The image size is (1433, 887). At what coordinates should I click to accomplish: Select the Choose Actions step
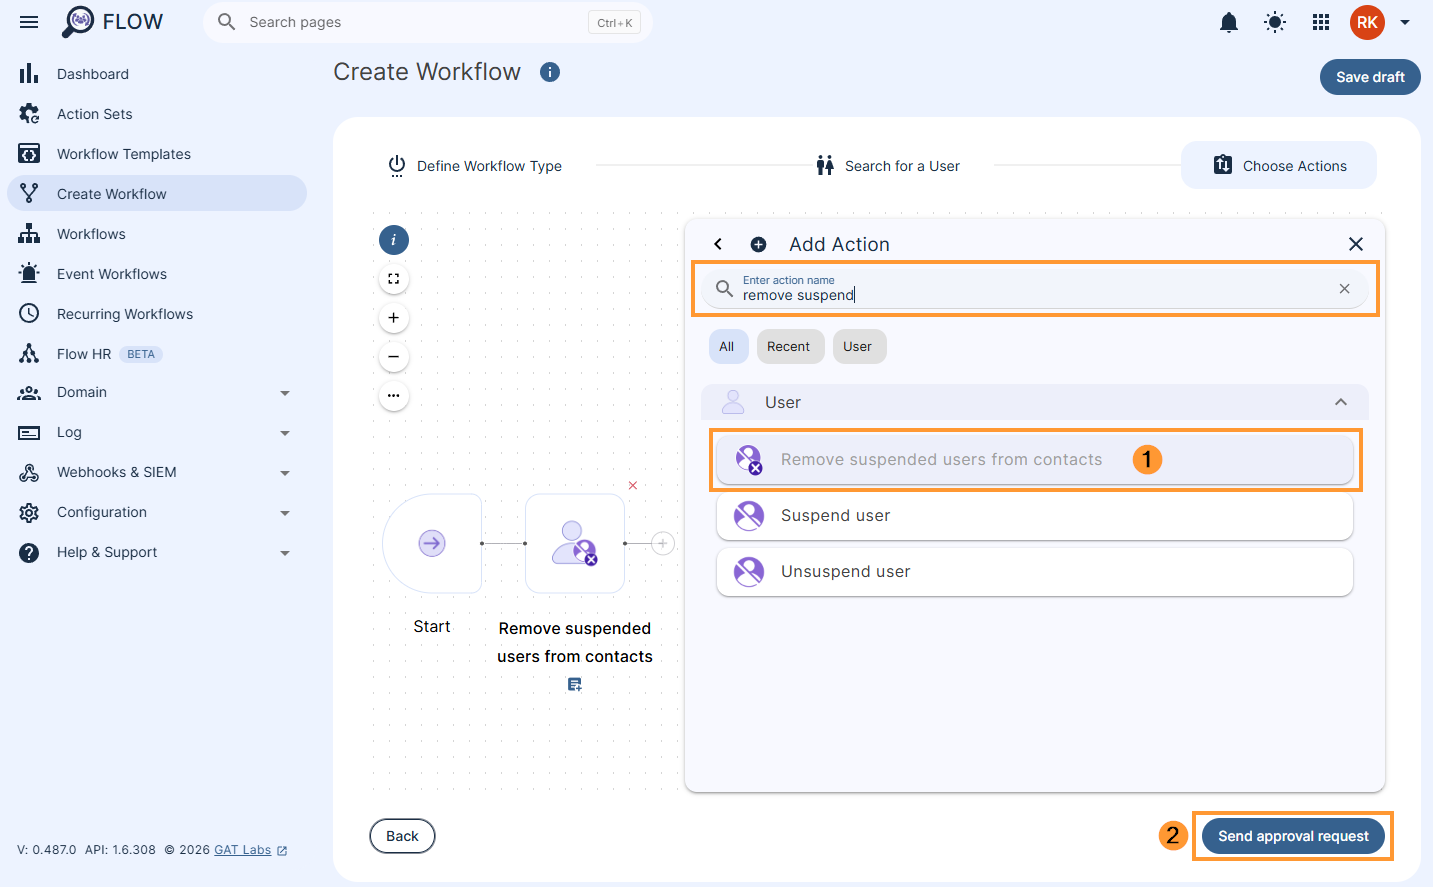[1279, 166]
